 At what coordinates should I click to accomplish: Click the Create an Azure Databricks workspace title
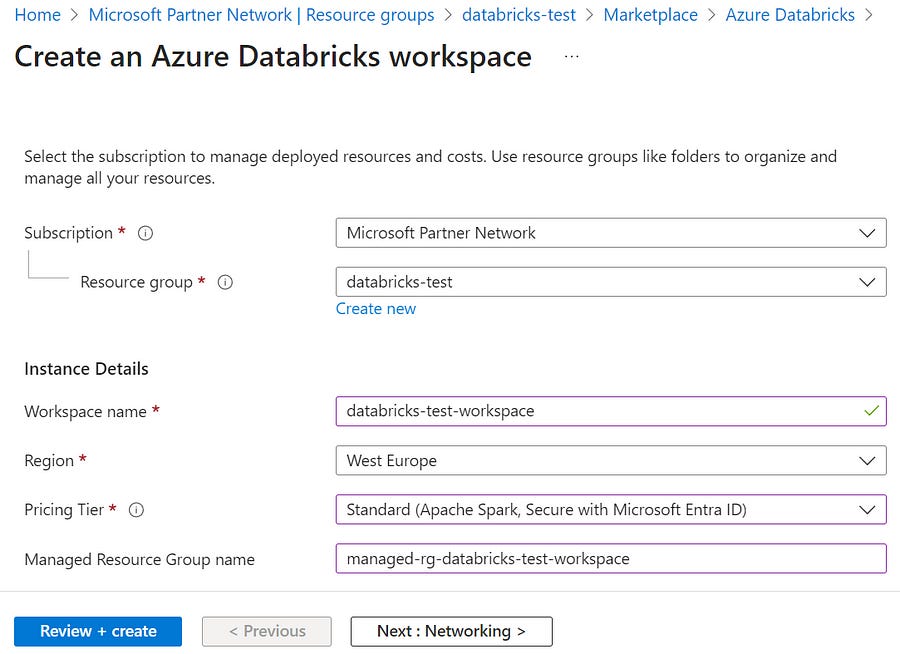(273, 57)
